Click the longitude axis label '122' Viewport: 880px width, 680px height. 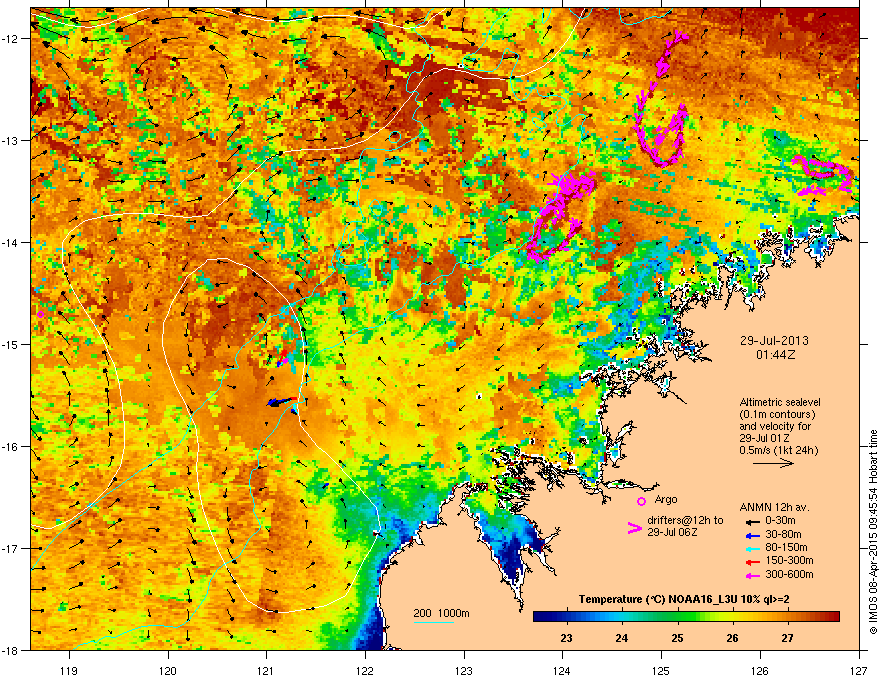click(x=365, y=670)
